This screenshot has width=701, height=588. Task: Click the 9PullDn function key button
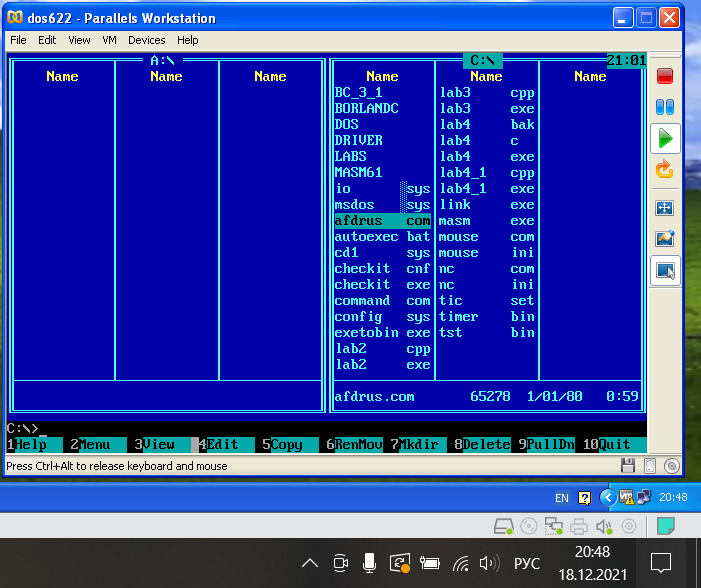coord(546,444)
